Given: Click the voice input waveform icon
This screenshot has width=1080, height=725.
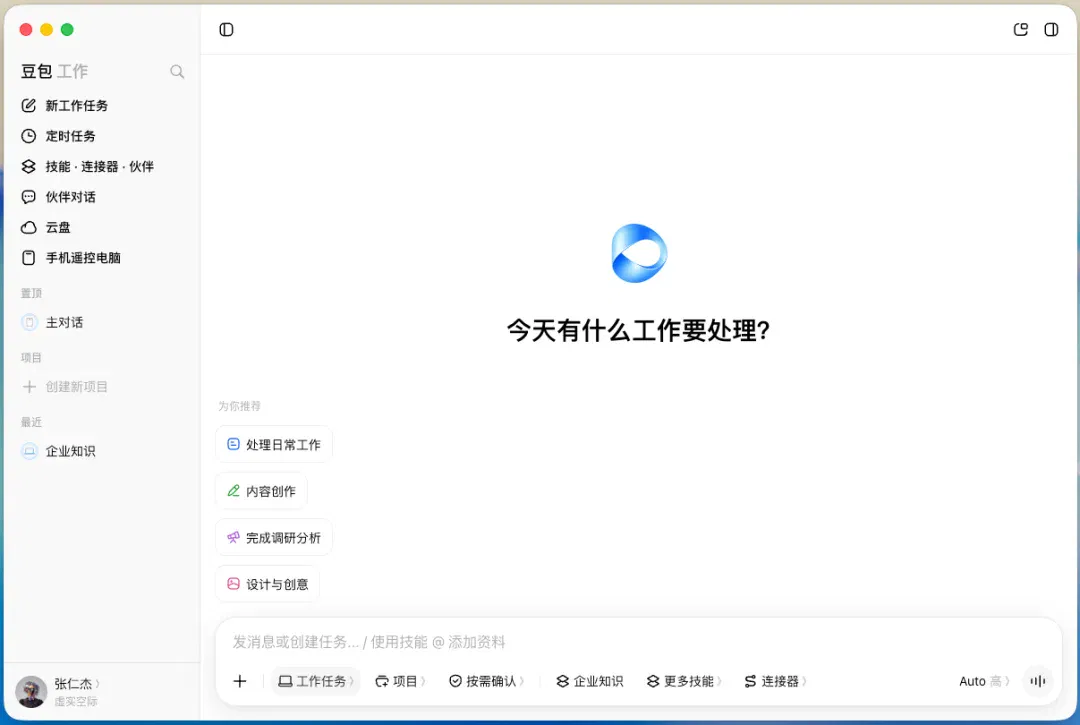Looking at the screenshot, I should coord(1037,681).
